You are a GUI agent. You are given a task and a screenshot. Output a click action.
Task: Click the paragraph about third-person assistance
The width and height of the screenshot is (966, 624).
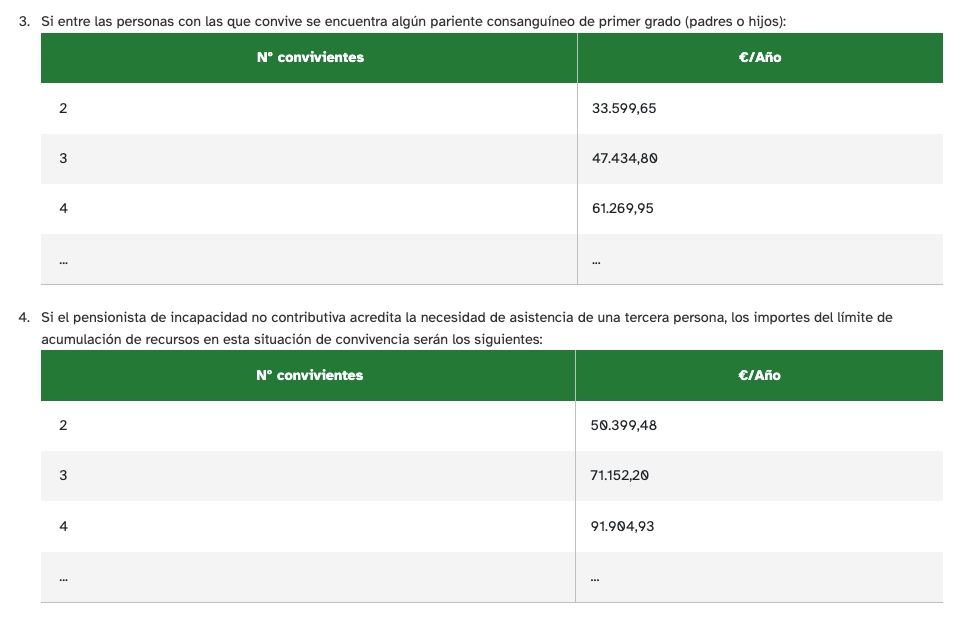coord(467,328)
